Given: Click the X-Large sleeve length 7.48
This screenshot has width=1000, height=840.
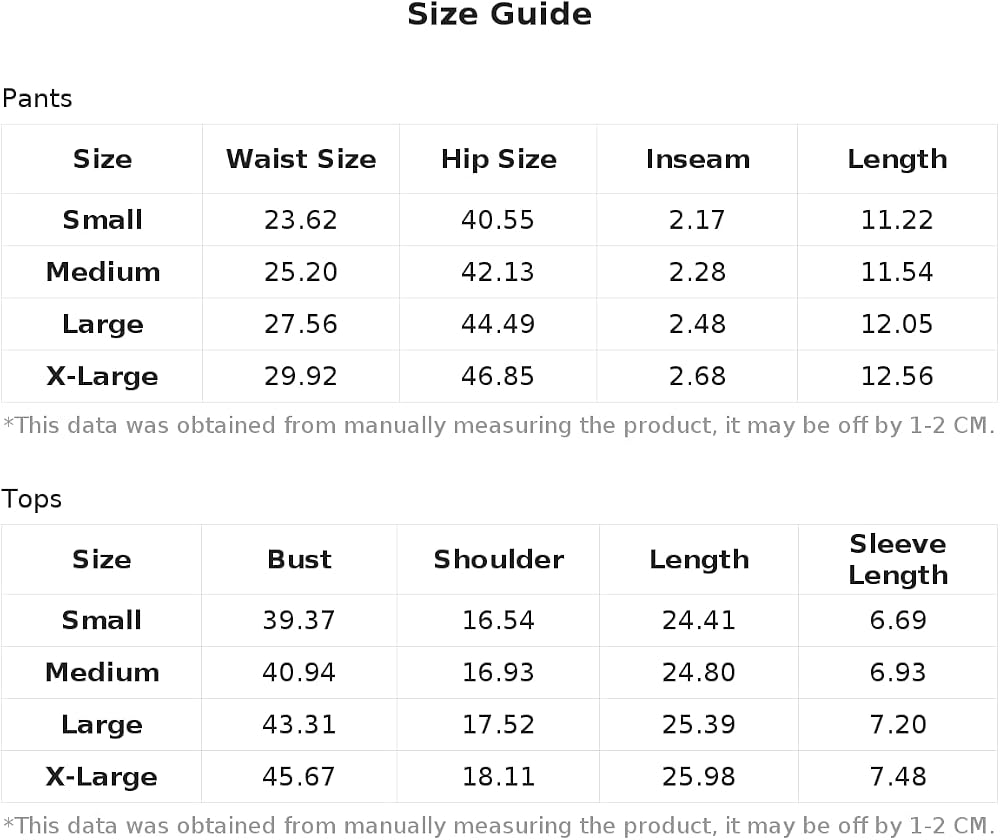Looking at the screenshot, I should click(x=897, y=777).
